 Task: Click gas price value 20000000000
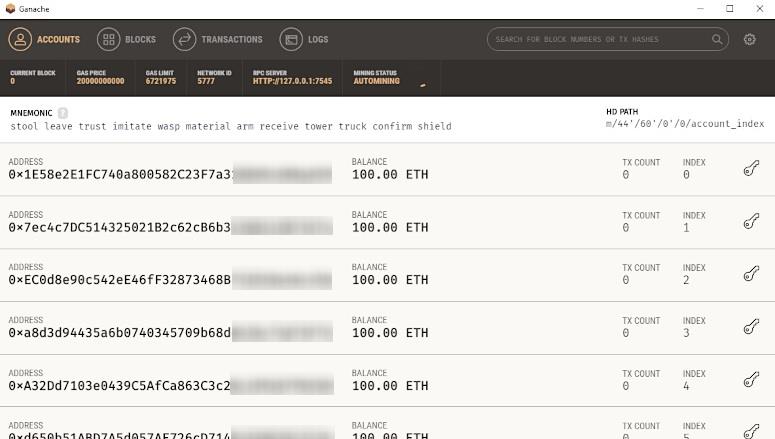[100, 81]
